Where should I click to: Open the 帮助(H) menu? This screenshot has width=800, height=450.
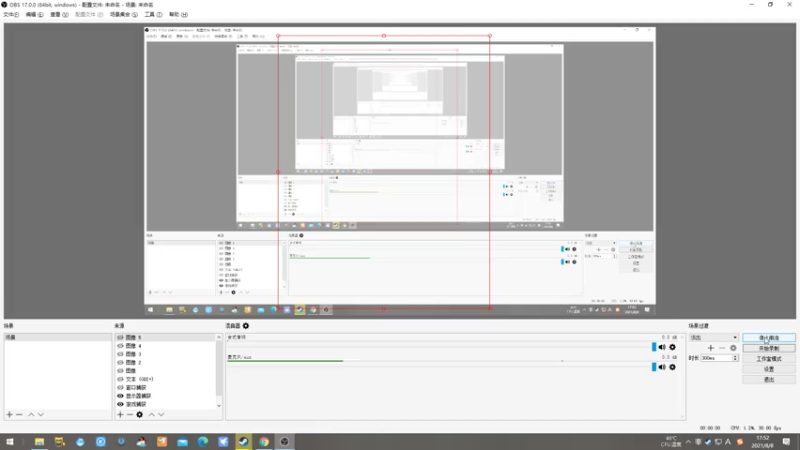(x=178, y=15)
